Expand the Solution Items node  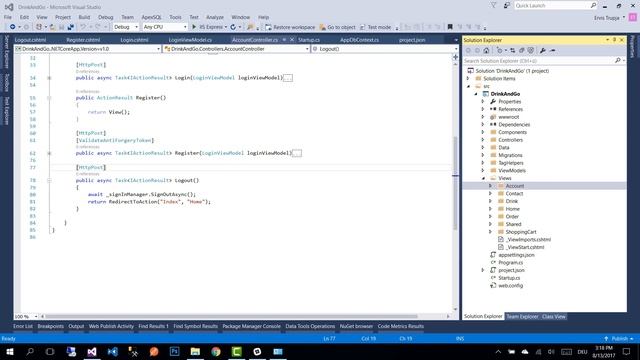(468, 78)
